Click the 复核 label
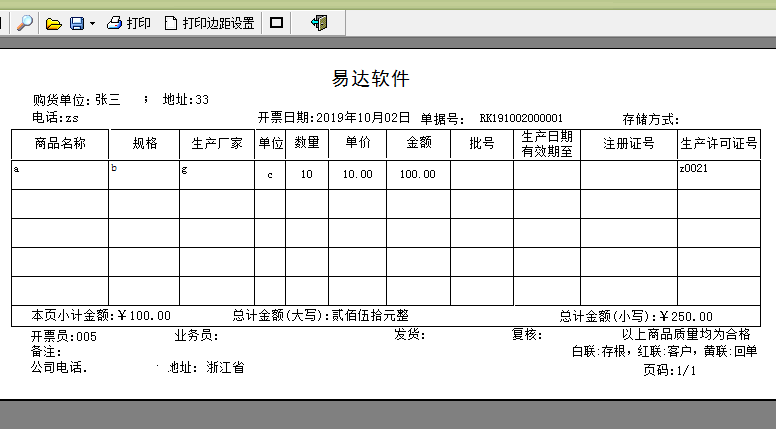 (527, 334)
